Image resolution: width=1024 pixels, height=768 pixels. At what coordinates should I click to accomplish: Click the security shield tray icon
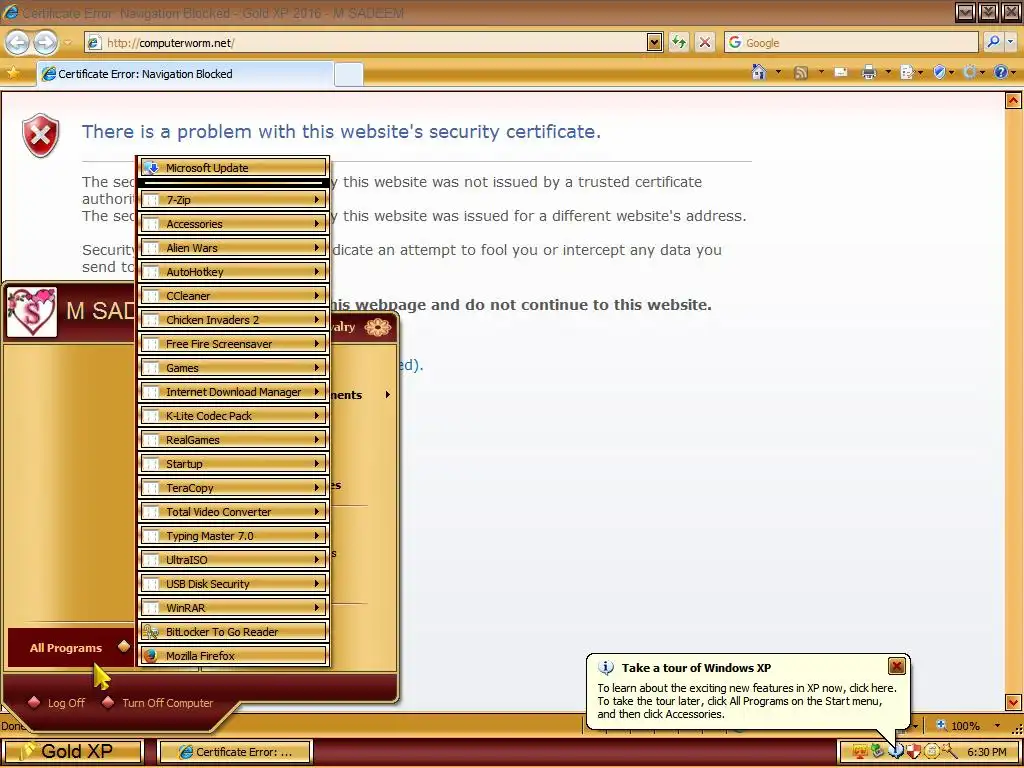click(x=914, y=752)
